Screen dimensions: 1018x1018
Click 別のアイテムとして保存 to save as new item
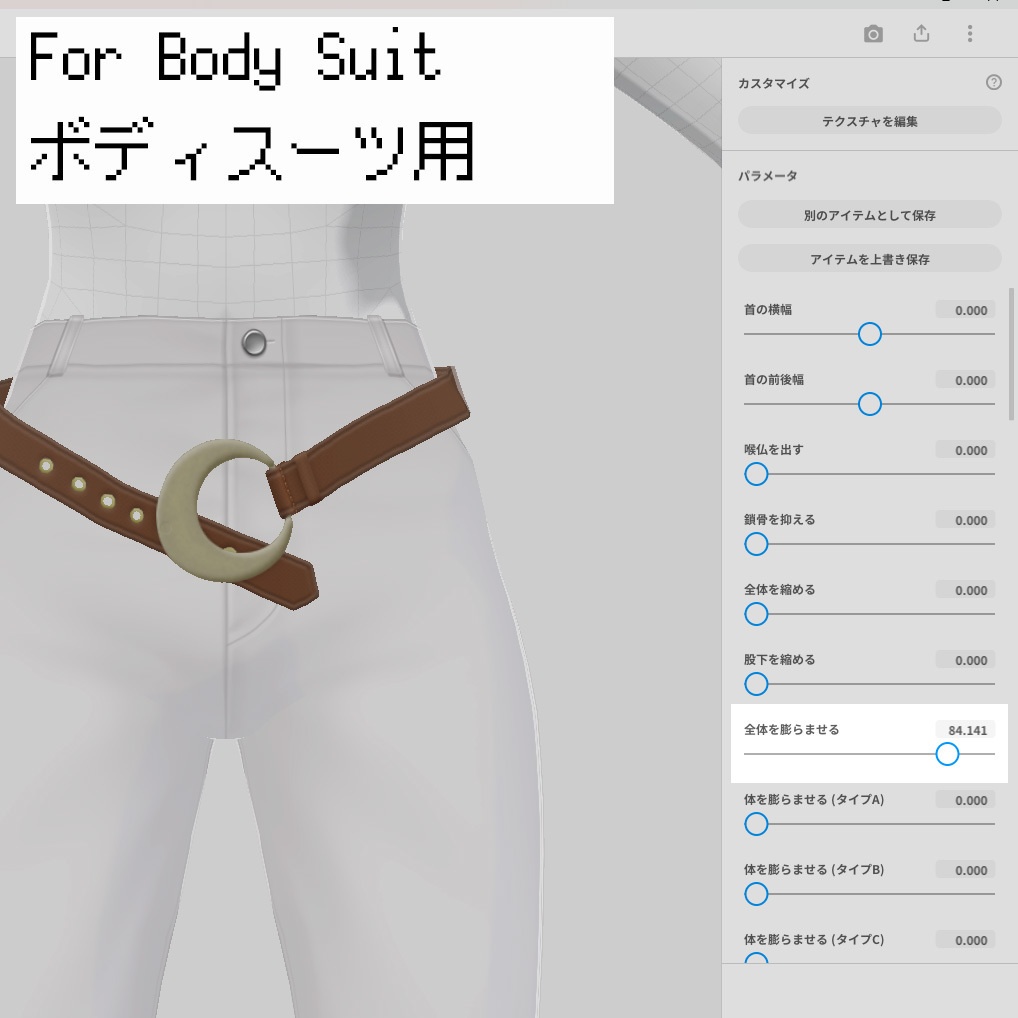pyautogui.click(x=869, y=214)
